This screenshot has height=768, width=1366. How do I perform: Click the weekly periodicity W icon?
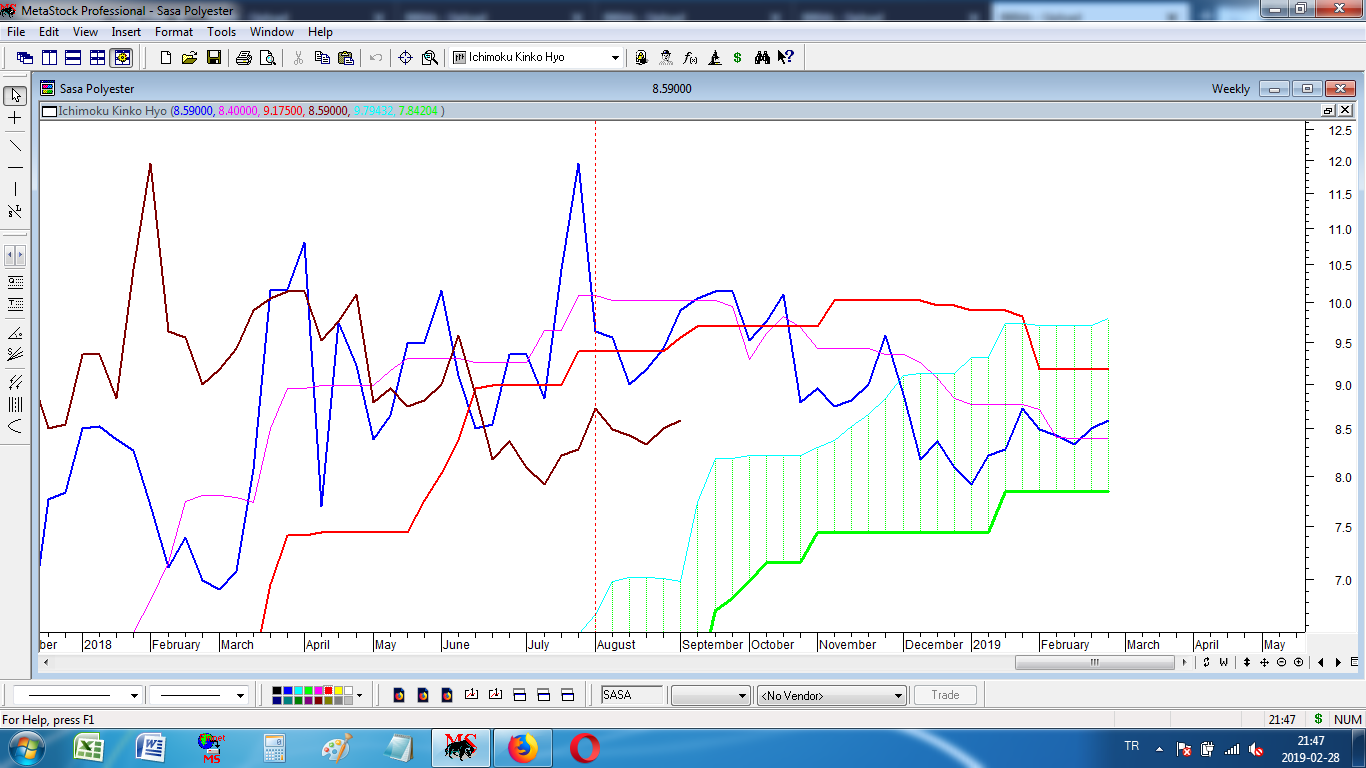pyautogui.click(x=1223, y=662)
